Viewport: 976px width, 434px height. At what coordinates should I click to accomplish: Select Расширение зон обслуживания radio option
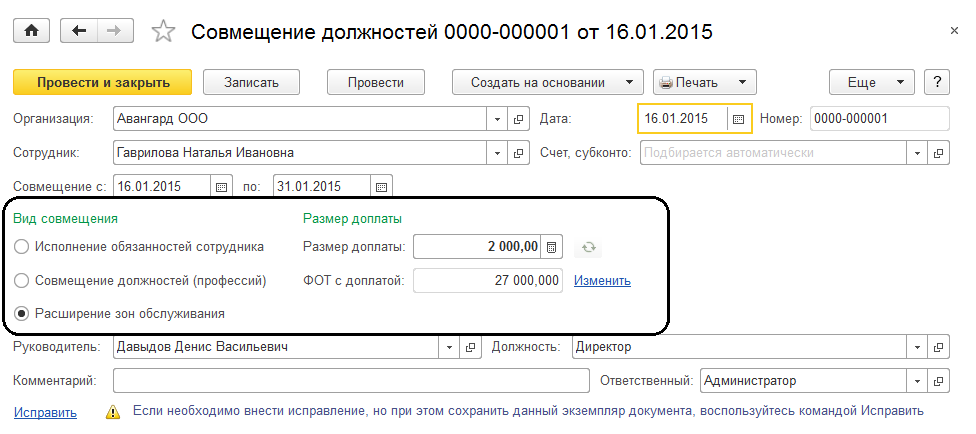22,314
